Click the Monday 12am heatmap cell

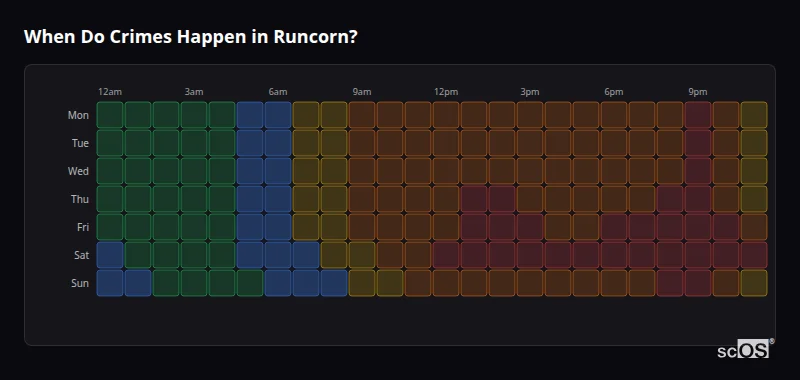pos(110,115)
